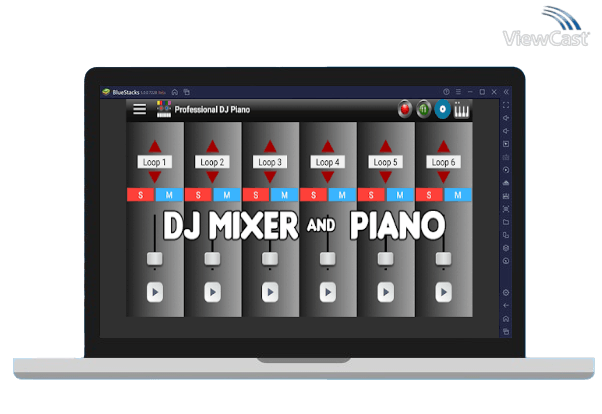Open the media folder icon in sidebar
The height and width of the screenshot is (414, 602).
pos(506,222)
